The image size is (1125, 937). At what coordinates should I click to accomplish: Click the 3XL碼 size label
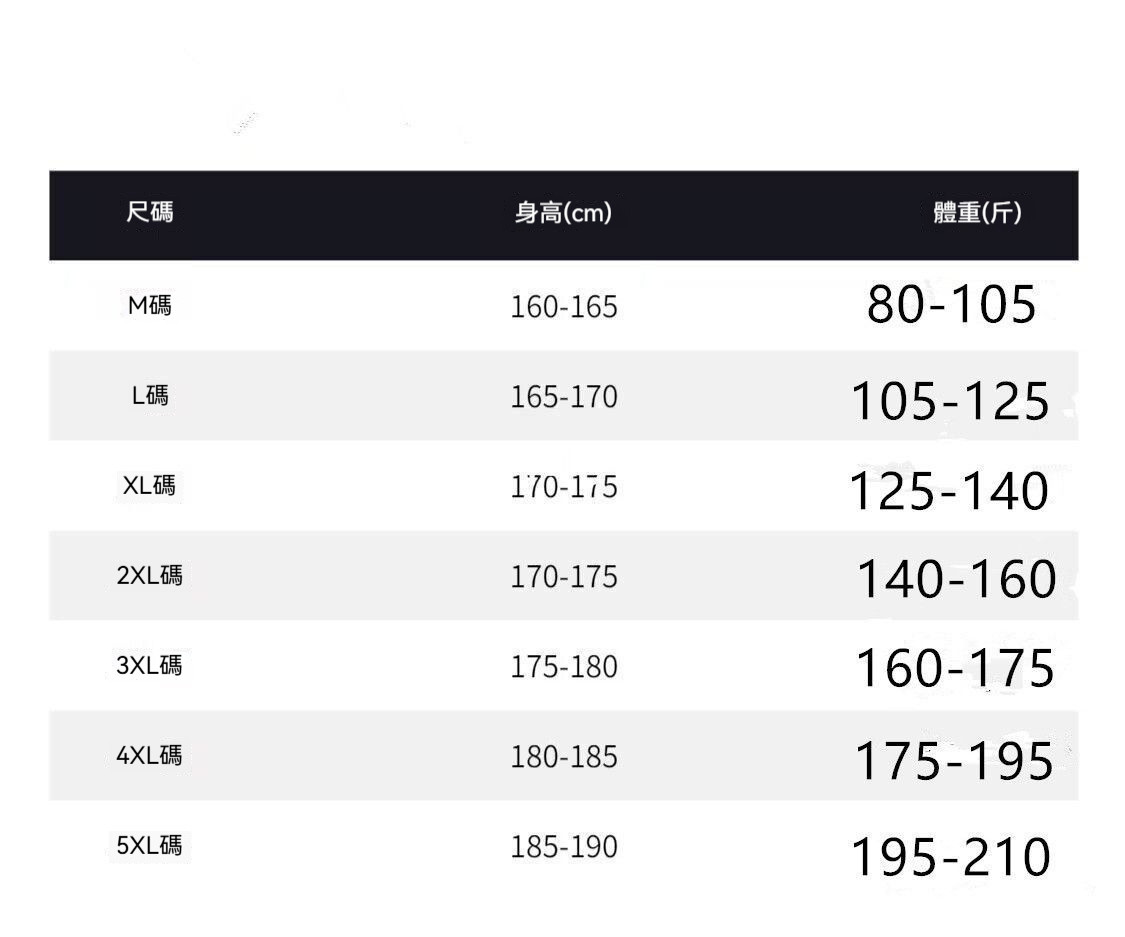coord(150,666)
